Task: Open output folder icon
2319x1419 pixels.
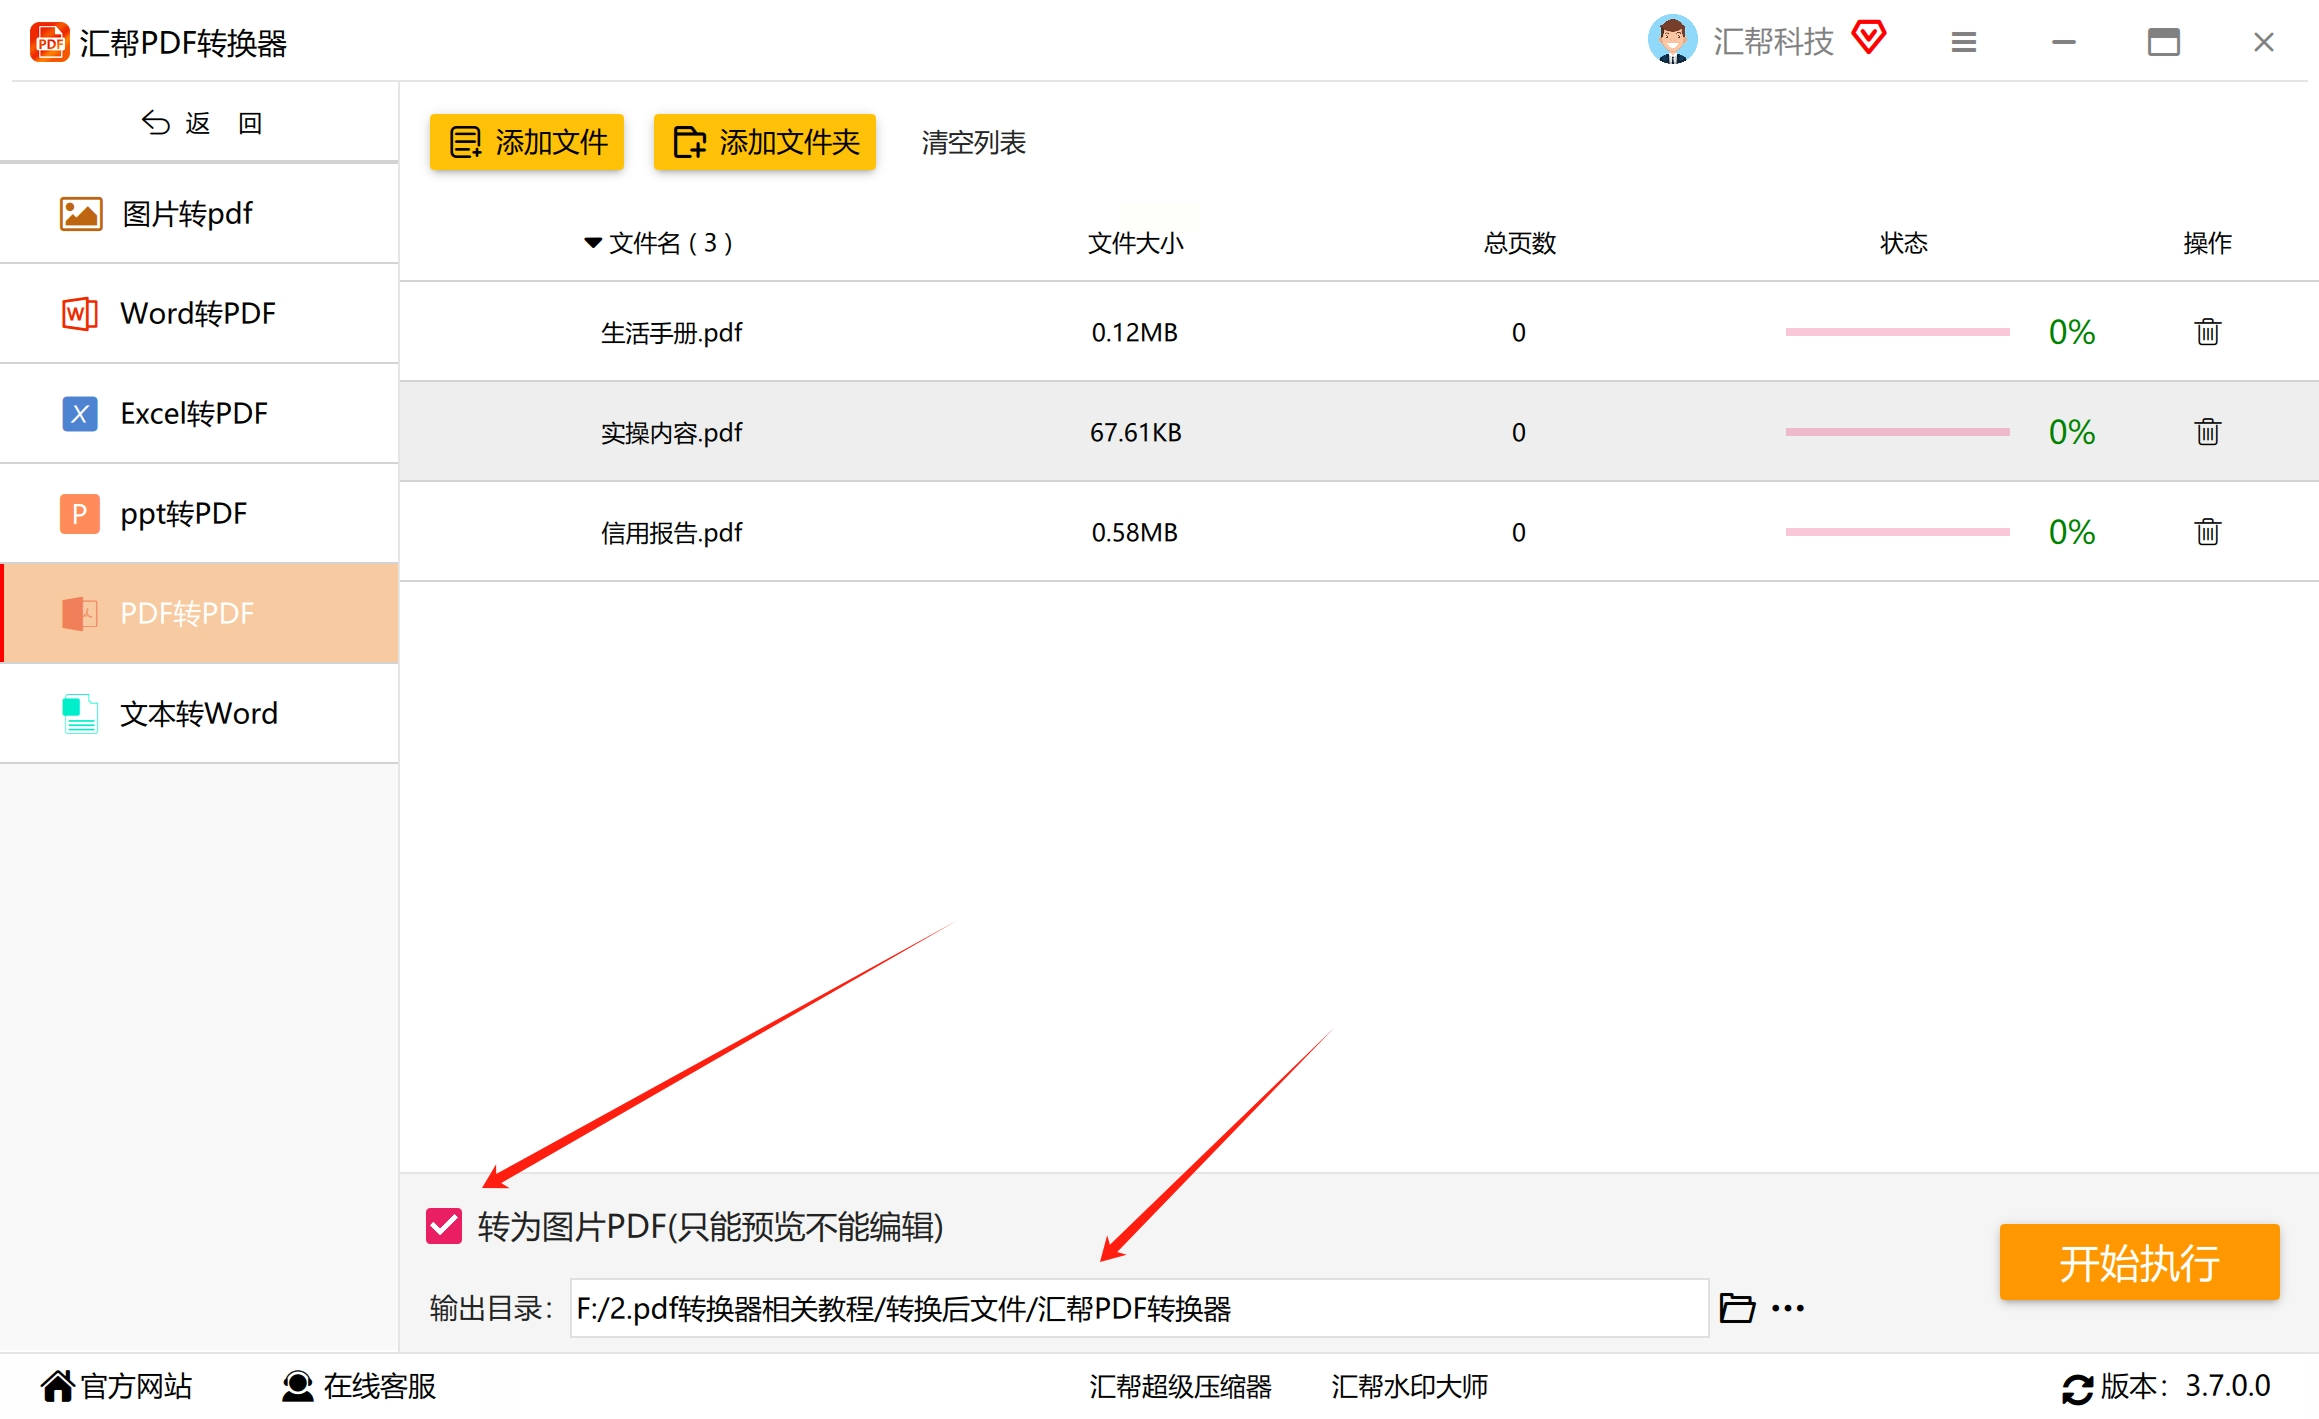Action: (x=1737, y=1308)
